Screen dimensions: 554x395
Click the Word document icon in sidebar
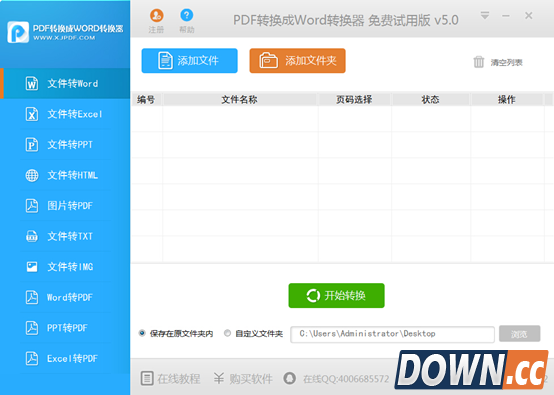tap(32, 83)
